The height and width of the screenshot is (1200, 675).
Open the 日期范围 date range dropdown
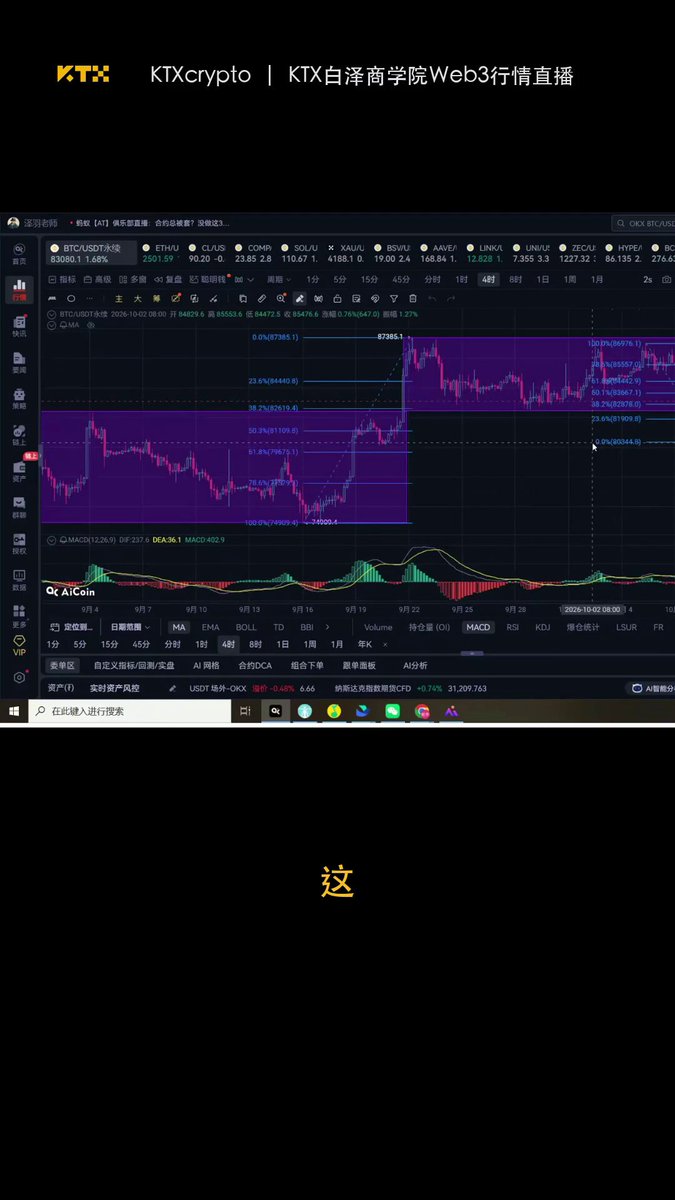[x=130, y=627]
